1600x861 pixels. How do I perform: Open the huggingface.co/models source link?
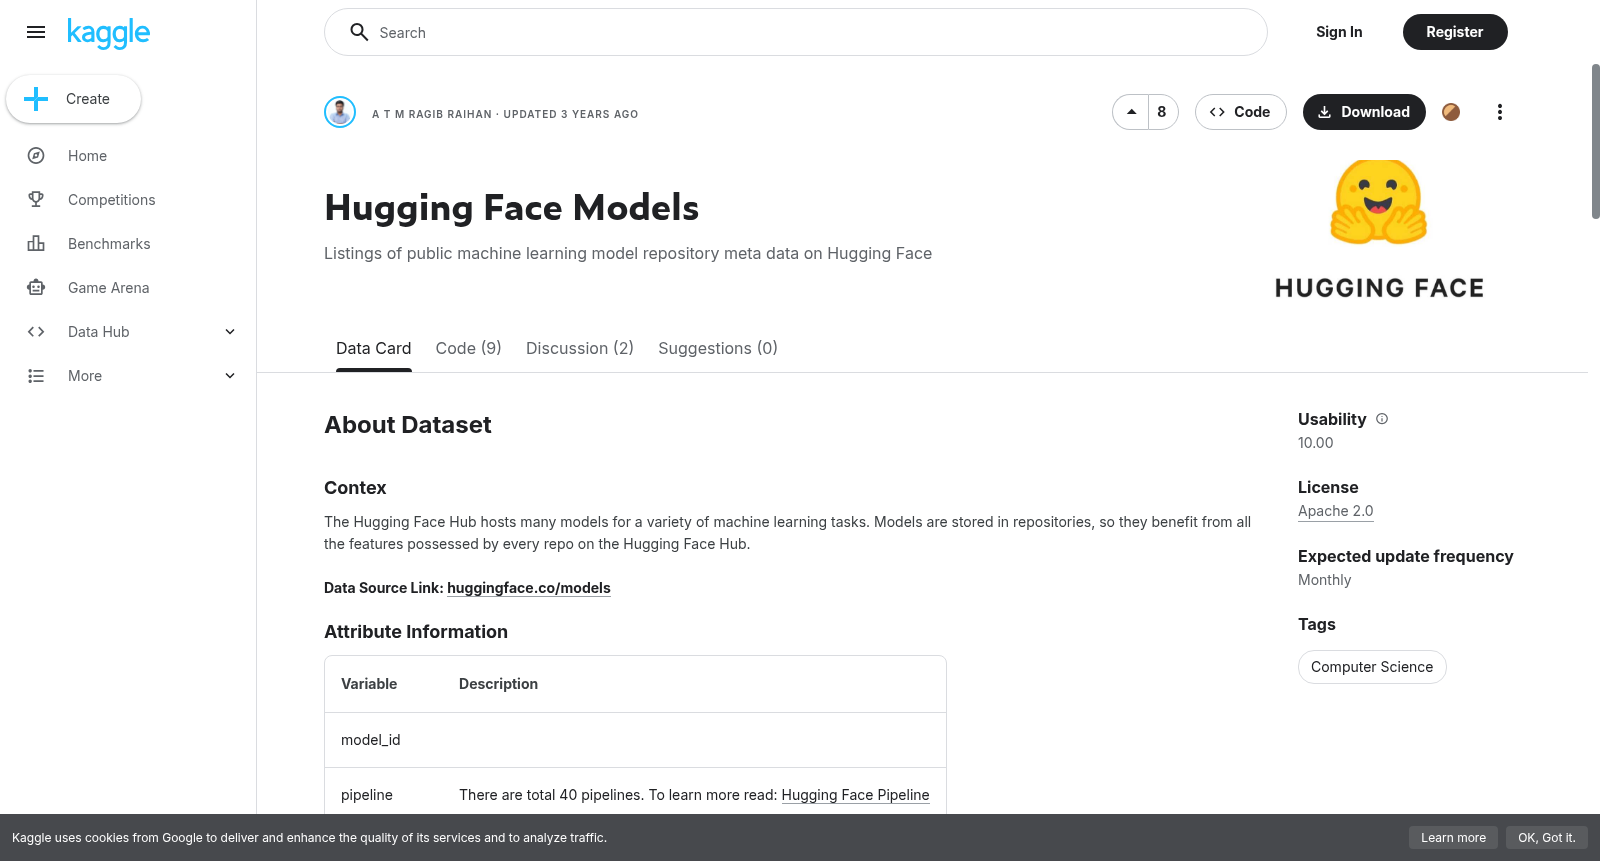[529, 588]
